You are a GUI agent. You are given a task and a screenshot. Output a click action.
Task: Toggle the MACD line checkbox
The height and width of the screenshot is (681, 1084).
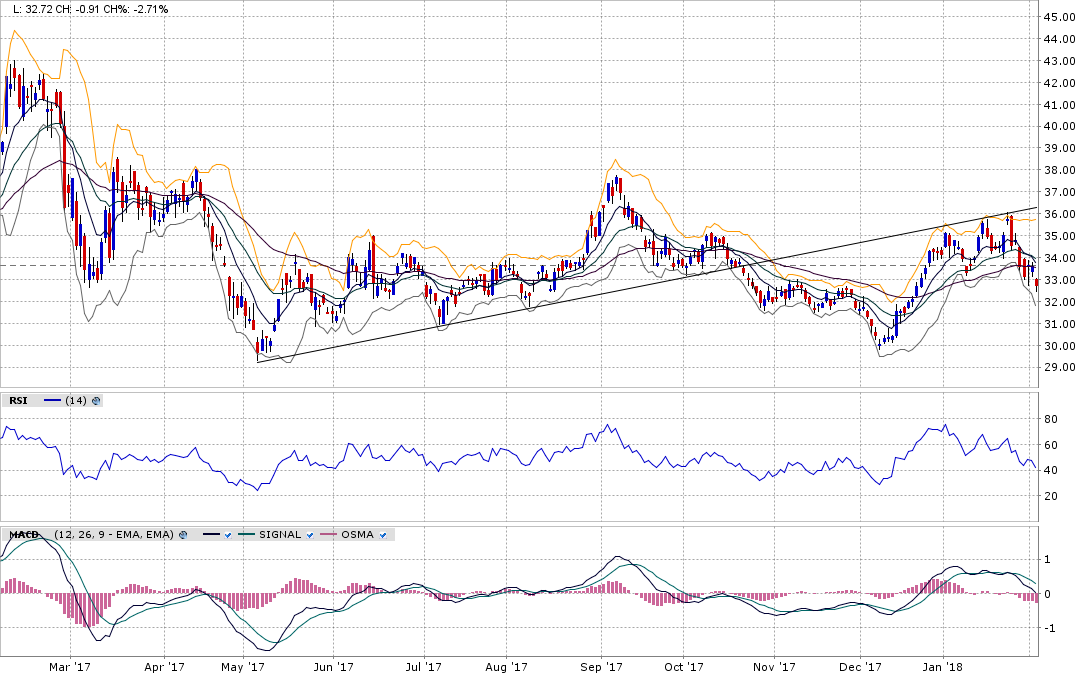[228, 535]
